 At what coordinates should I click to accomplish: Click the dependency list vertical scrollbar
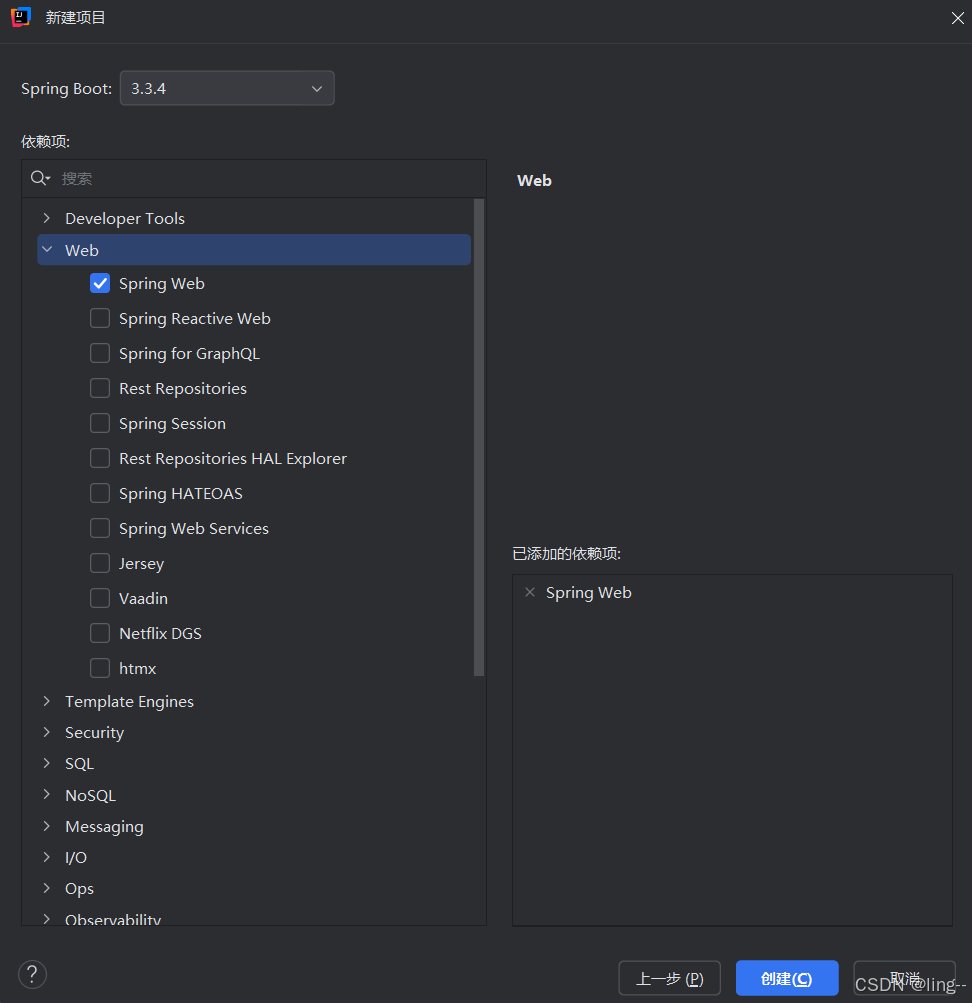(x=478, y=438)
